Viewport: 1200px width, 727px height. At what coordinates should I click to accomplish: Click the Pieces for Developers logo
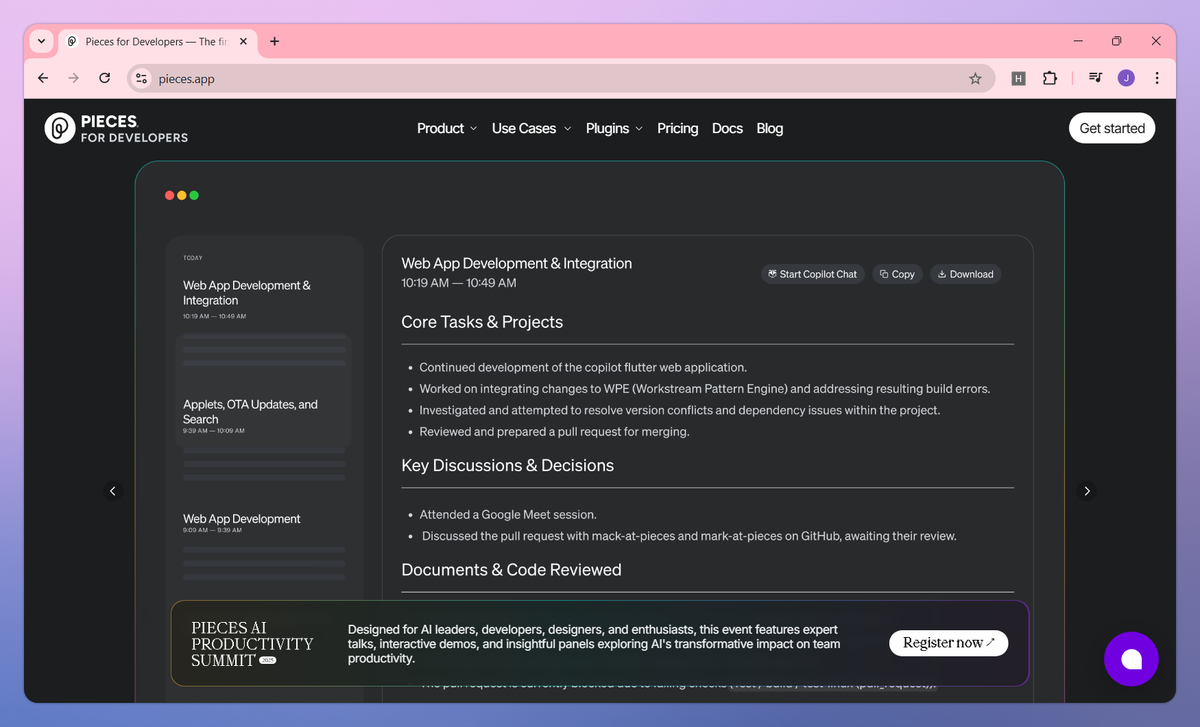click(115, 128)
